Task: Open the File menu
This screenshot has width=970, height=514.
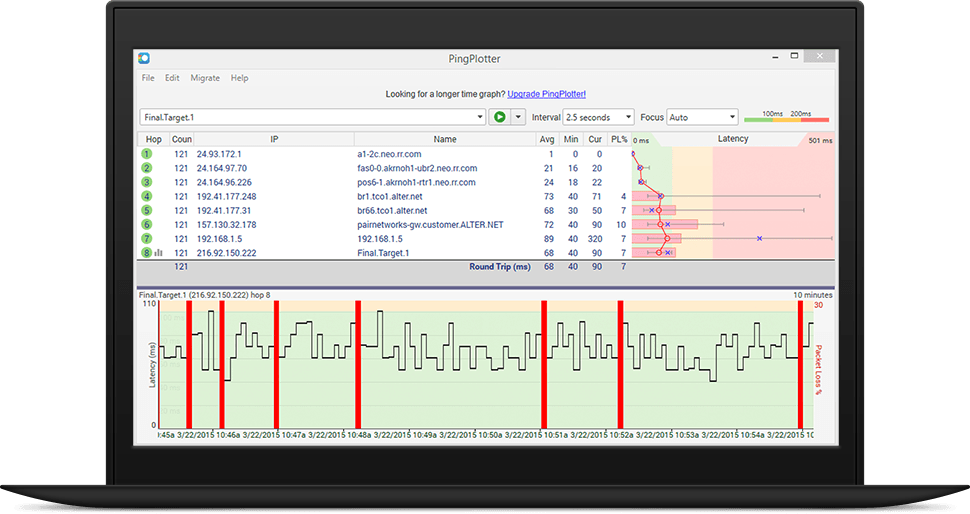Action: (148, 78)
